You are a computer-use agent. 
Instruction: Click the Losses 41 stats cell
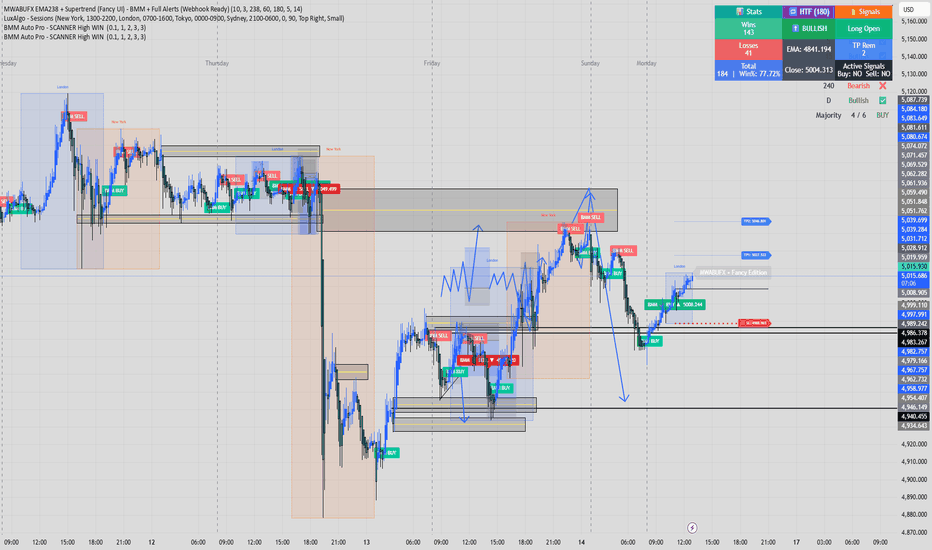[748, 49]
